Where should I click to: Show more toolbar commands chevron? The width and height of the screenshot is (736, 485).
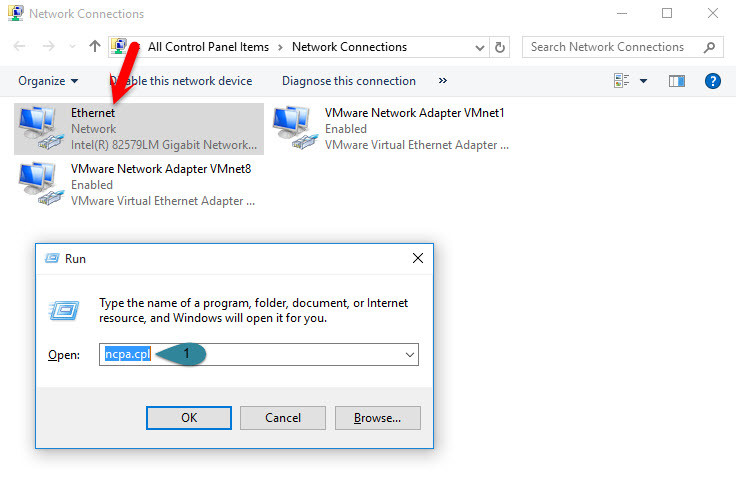(442, 81)
